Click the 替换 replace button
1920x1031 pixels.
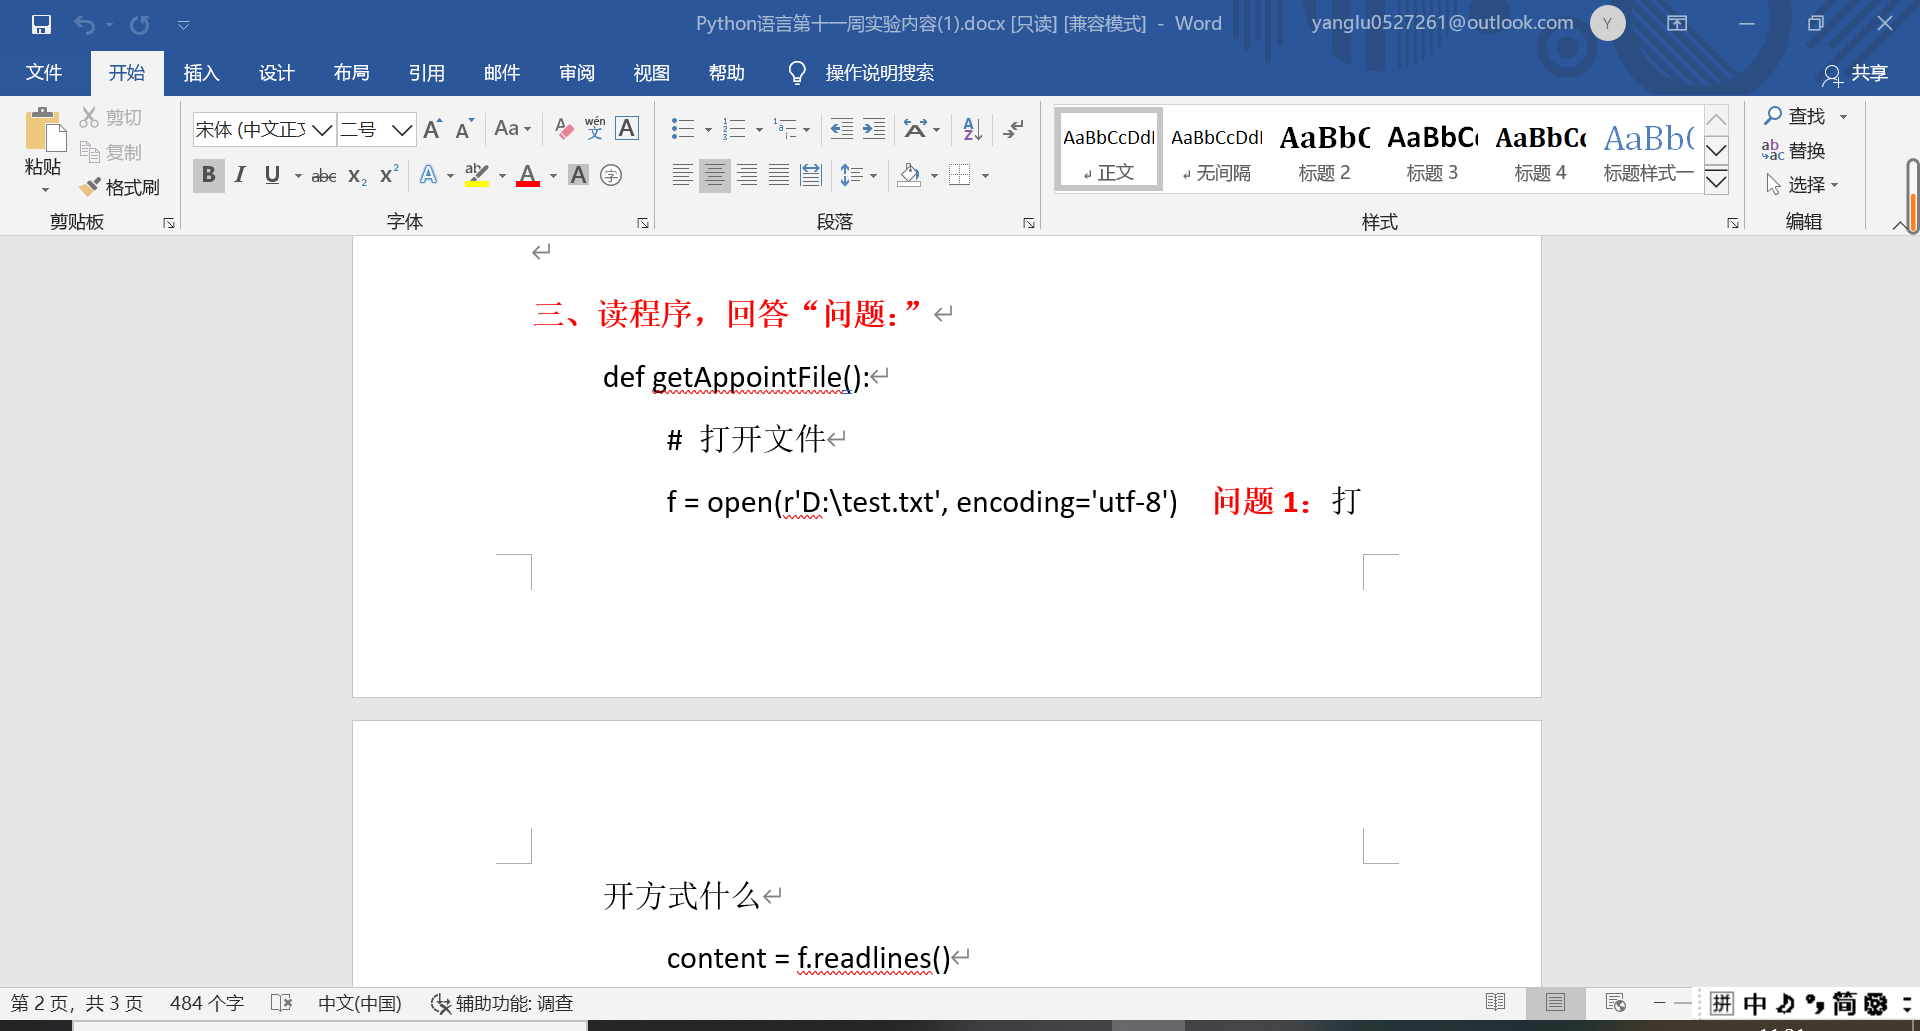[x=1794, y=151]
